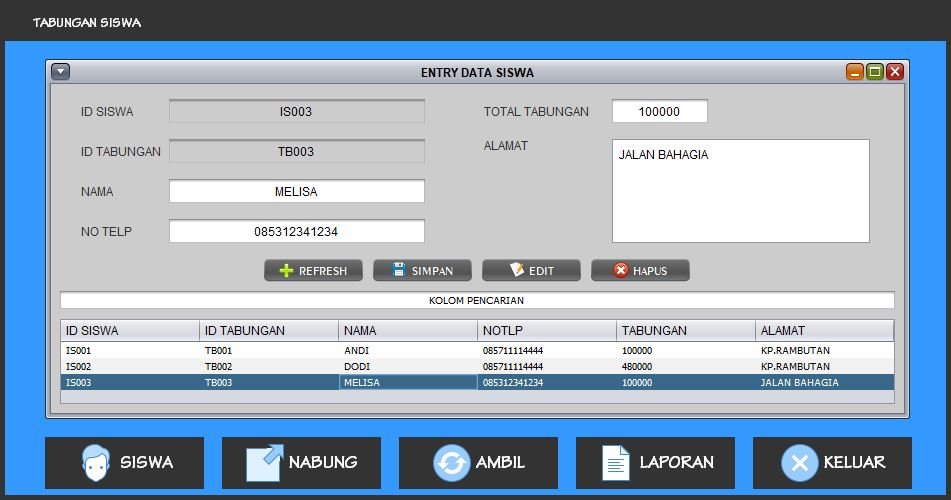Sort by the TABUNGAN column header
This screenshot has width=951, height=500.
(685, 331)
